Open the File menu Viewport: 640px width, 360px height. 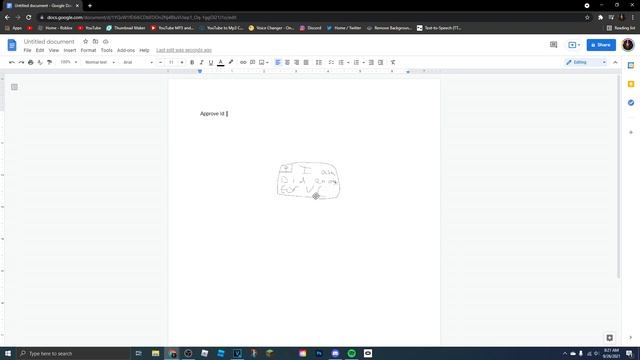point(27,50)
